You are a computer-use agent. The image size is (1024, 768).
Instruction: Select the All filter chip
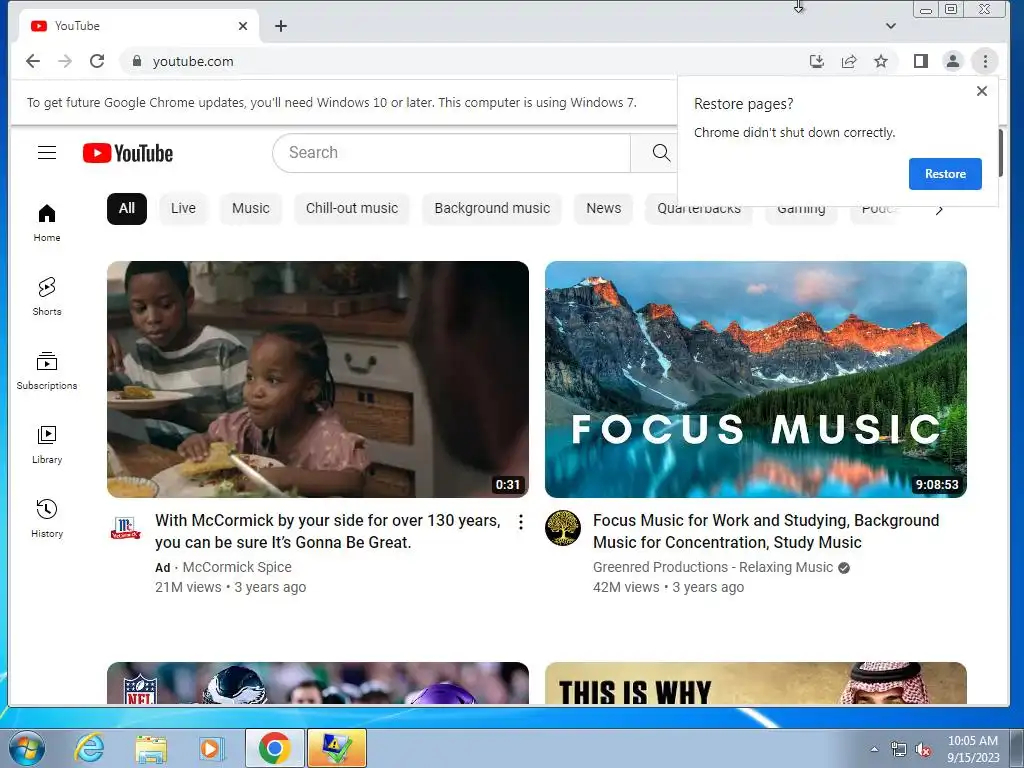pos(127,208)
